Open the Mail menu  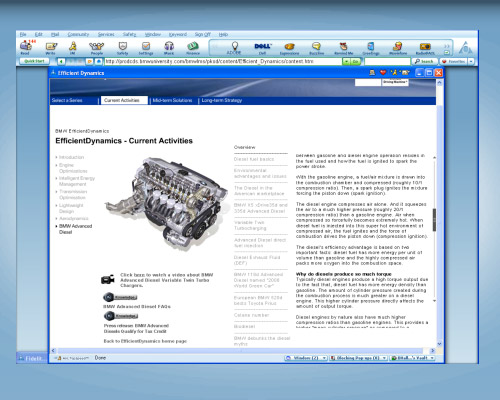pyautogui.click(x=55, y=34)
